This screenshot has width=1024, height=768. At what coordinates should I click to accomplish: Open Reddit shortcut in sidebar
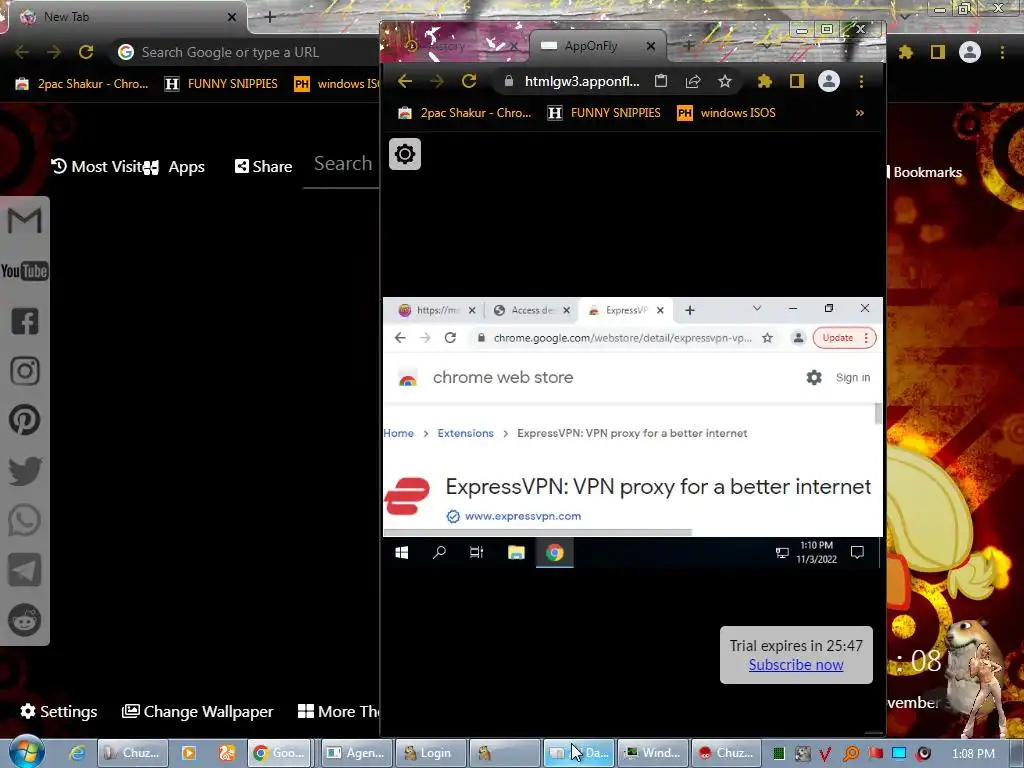(x=25, y=620)
